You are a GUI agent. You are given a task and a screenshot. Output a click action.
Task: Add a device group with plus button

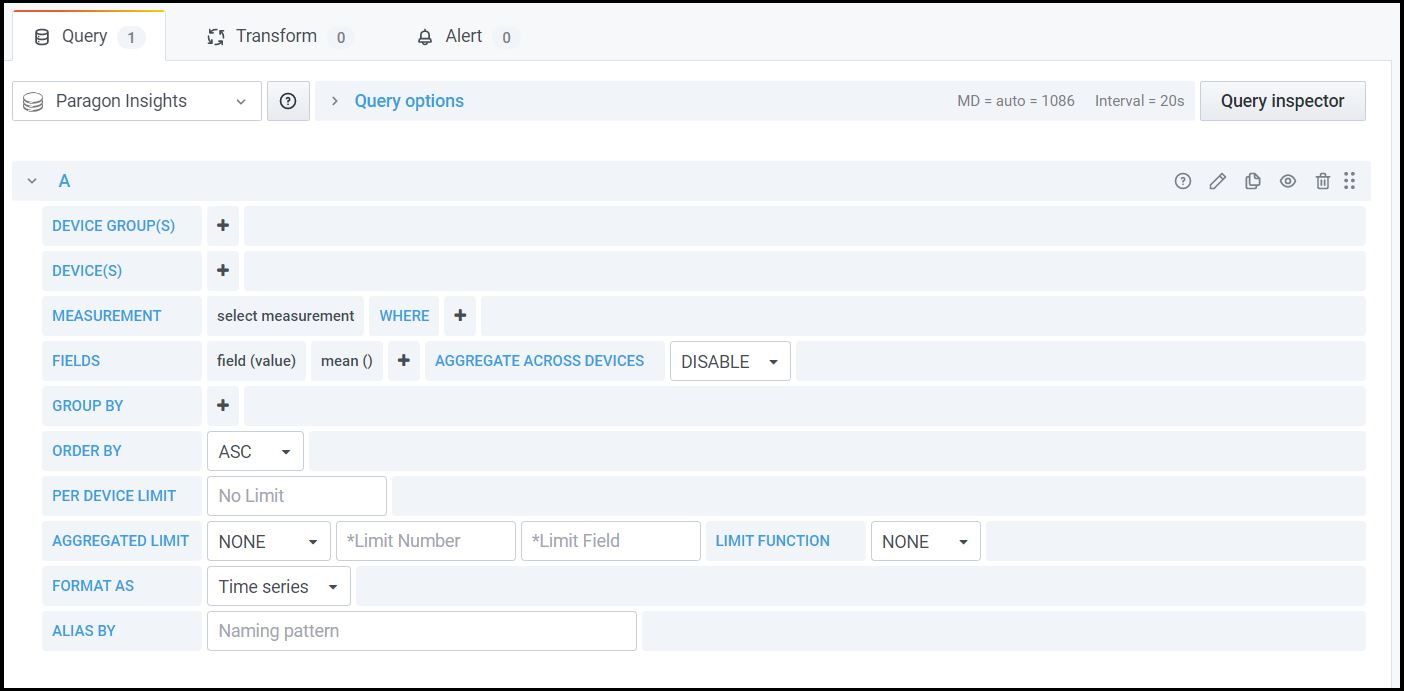click(x=223, y=226)
